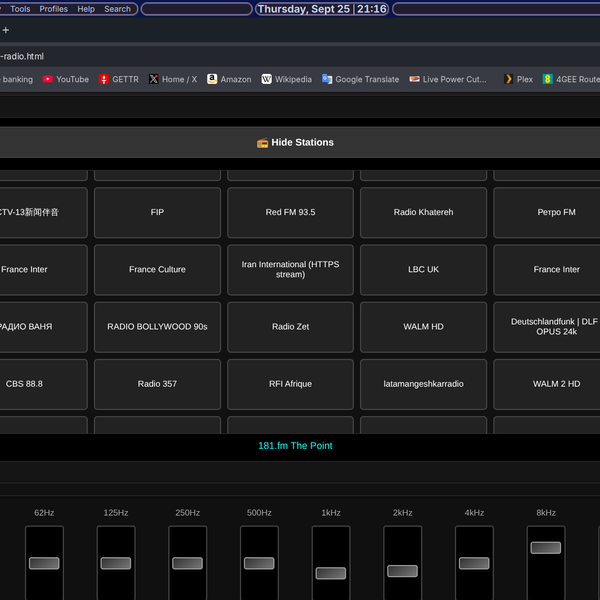Click the 2kHz equalizer slider handle
Viewport: 600px width, 600px height.
(x=403, y=571)
